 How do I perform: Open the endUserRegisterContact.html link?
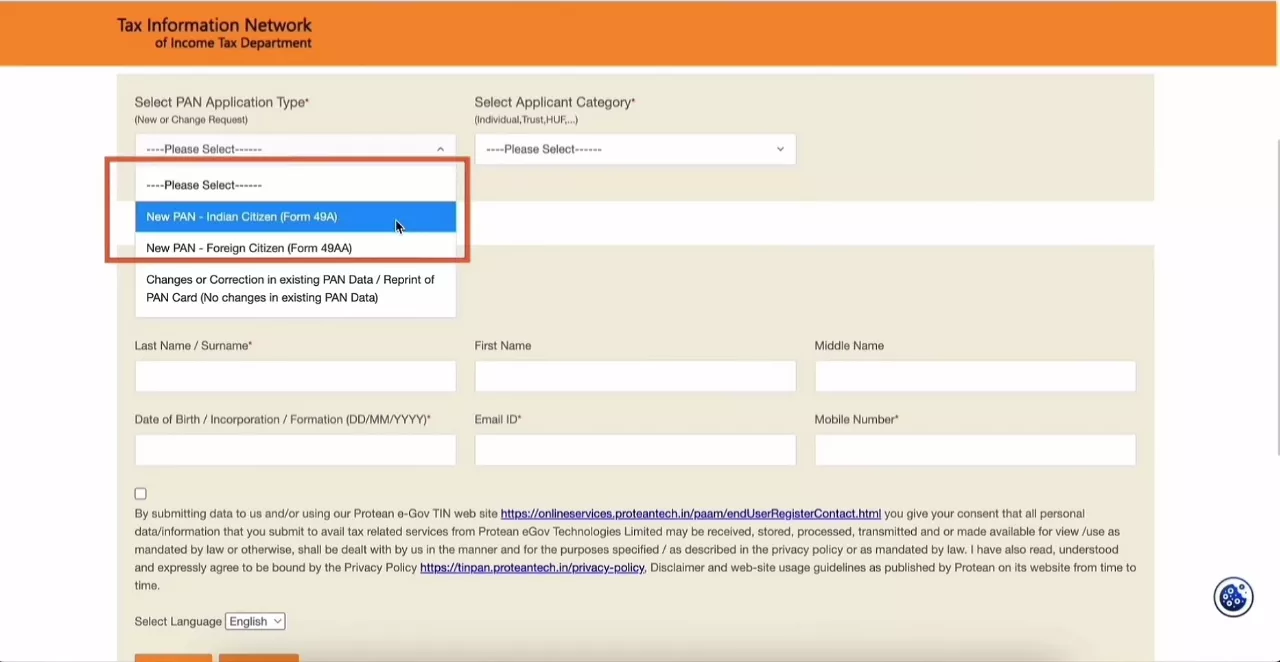(x=690, y=513)
